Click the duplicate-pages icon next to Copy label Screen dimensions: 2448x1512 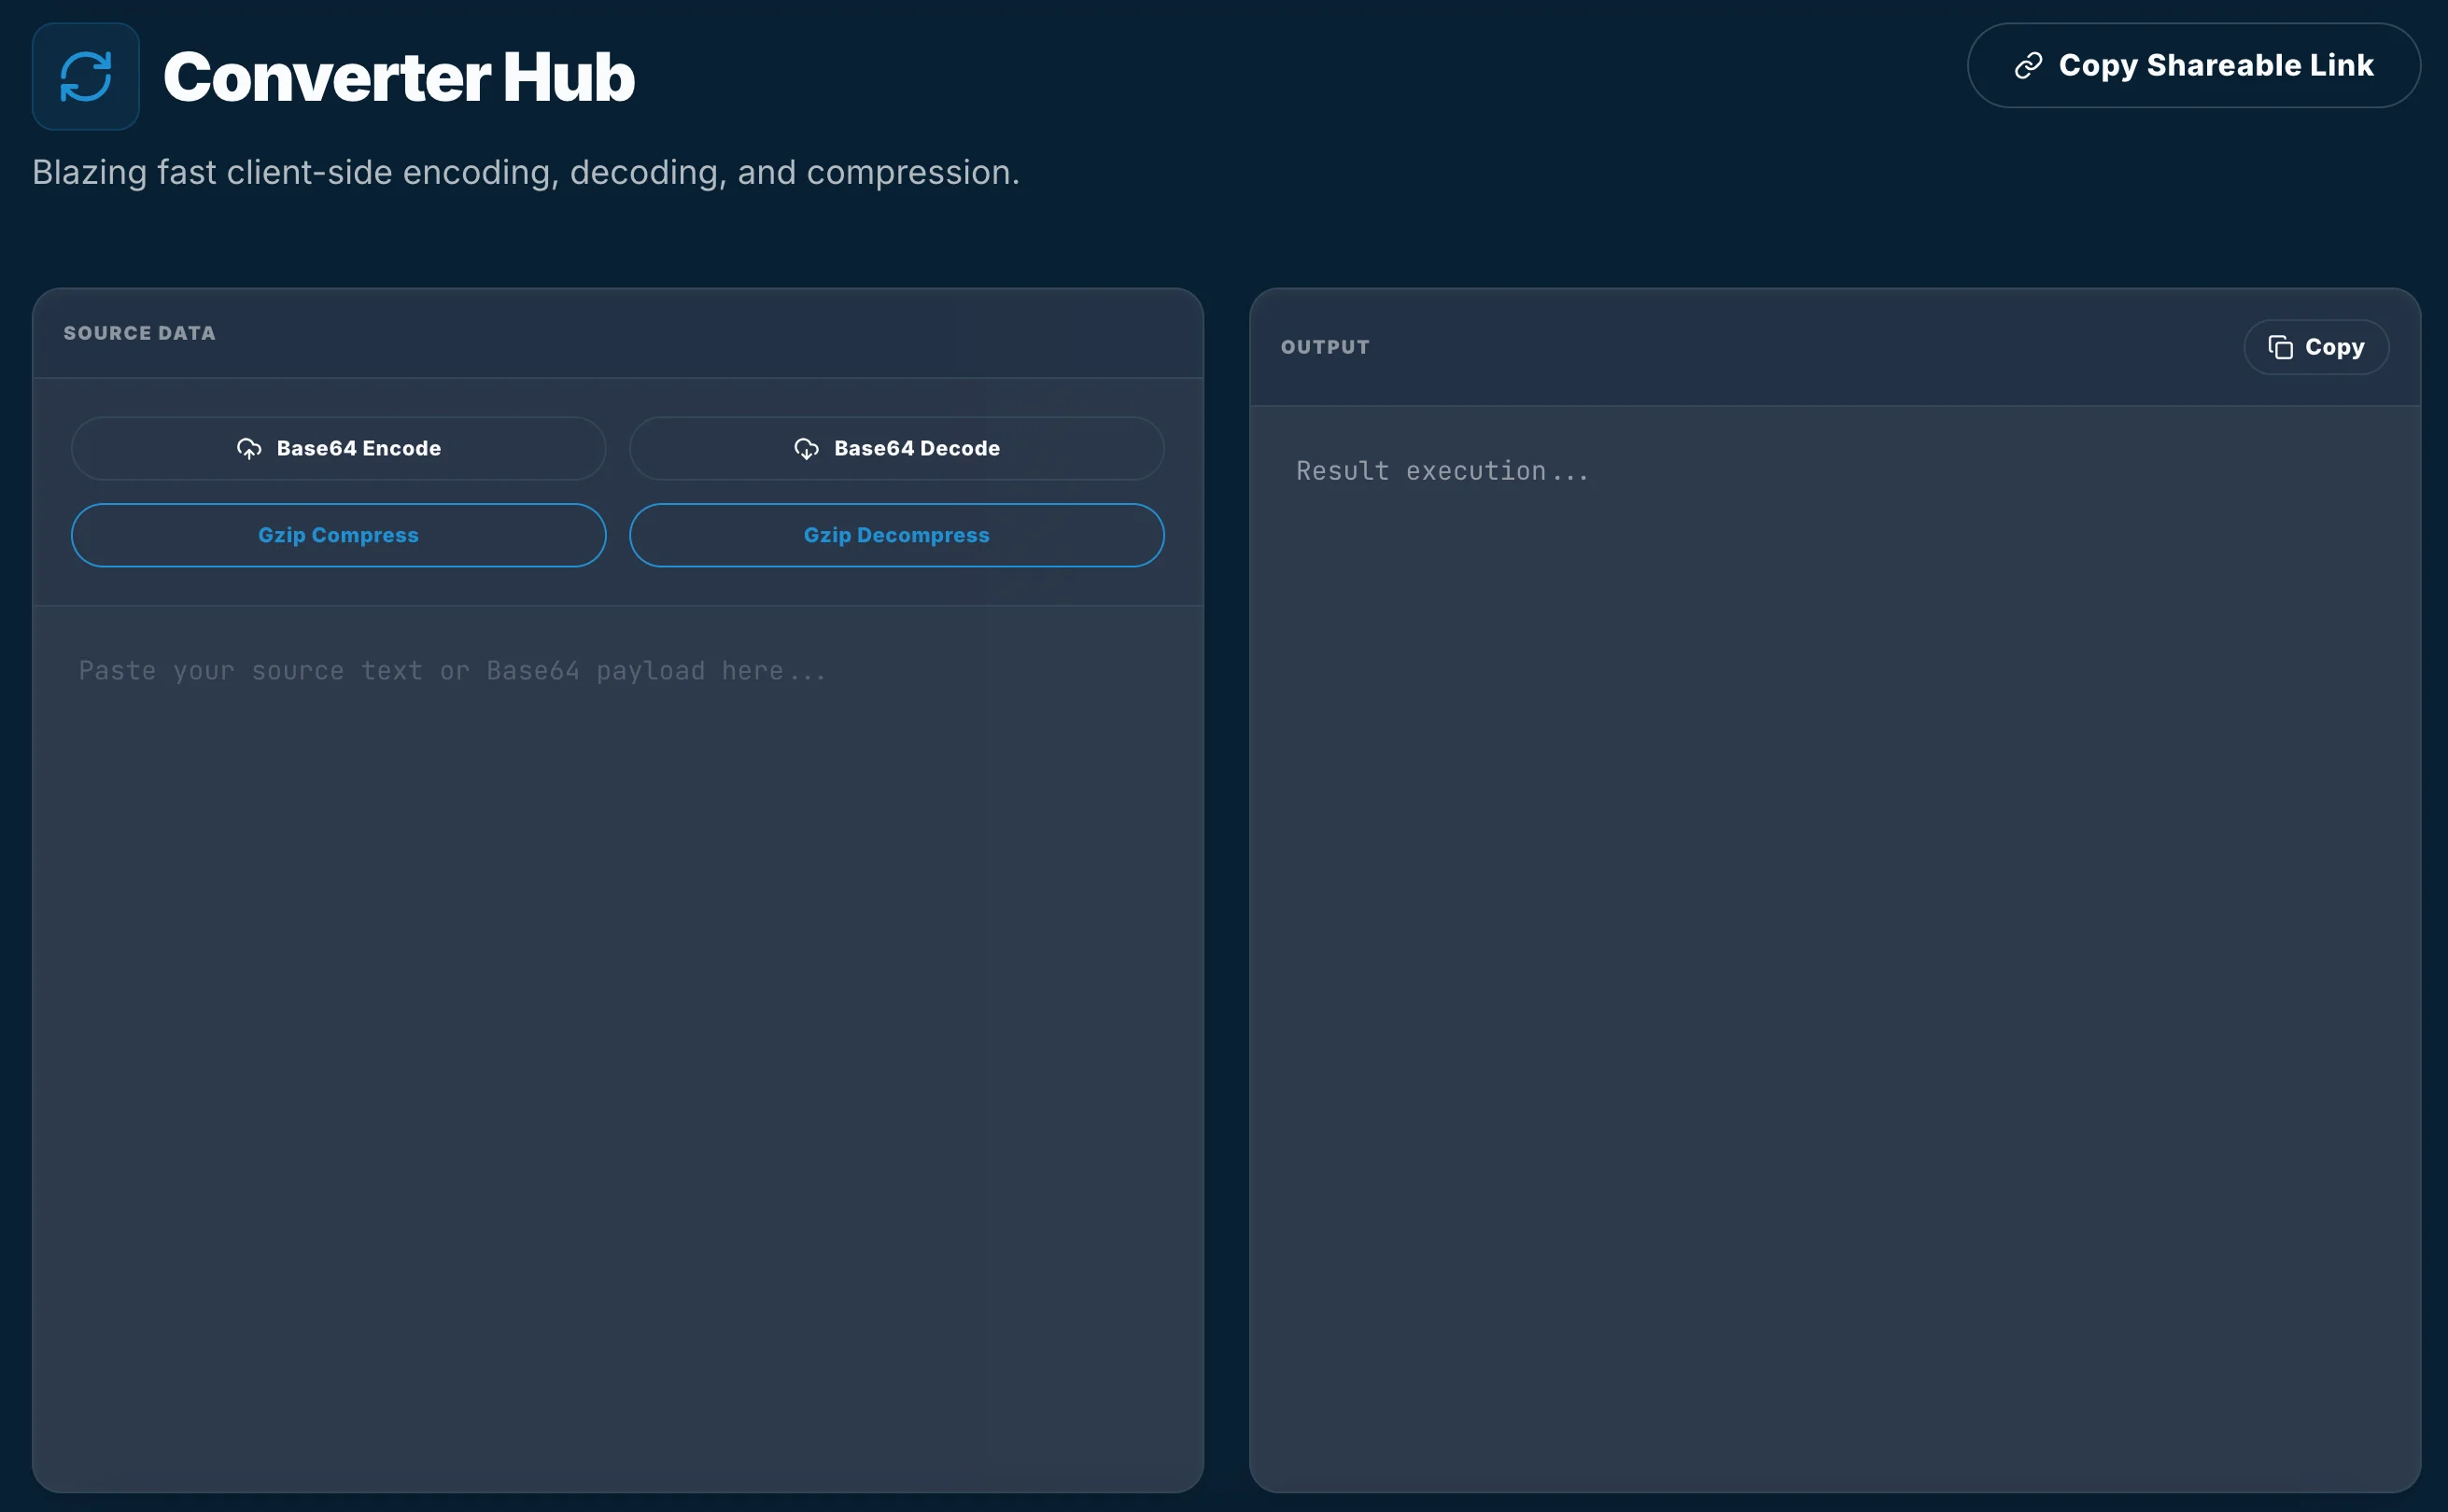[2281, 346]
